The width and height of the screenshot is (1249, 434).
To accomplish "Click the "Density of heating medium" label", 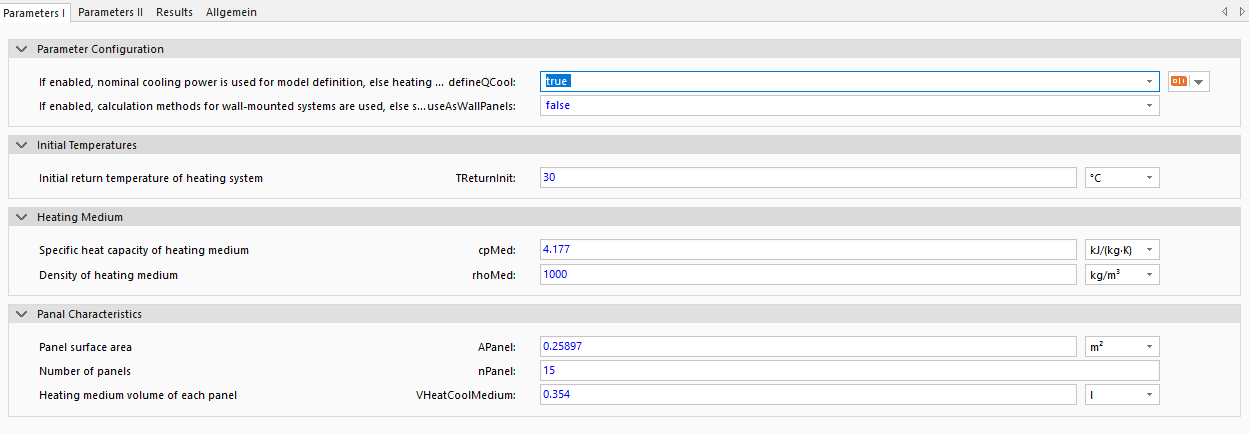I will [108, 274].
